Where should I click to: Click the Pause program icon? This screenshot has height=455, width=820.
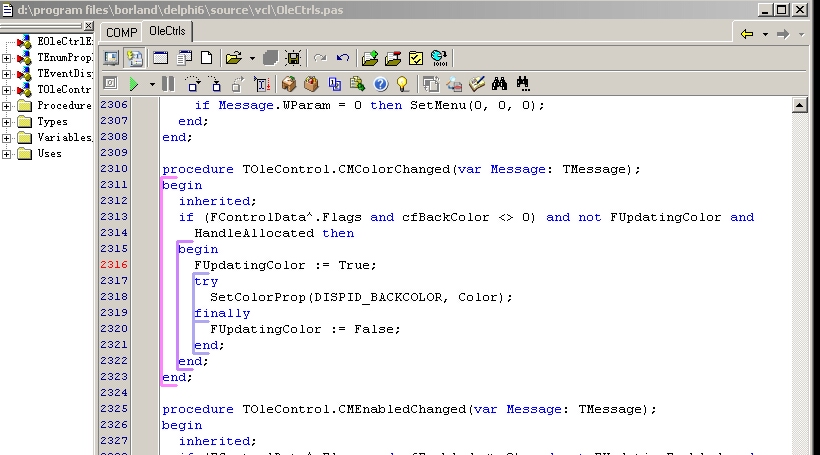tap(168, 84)
